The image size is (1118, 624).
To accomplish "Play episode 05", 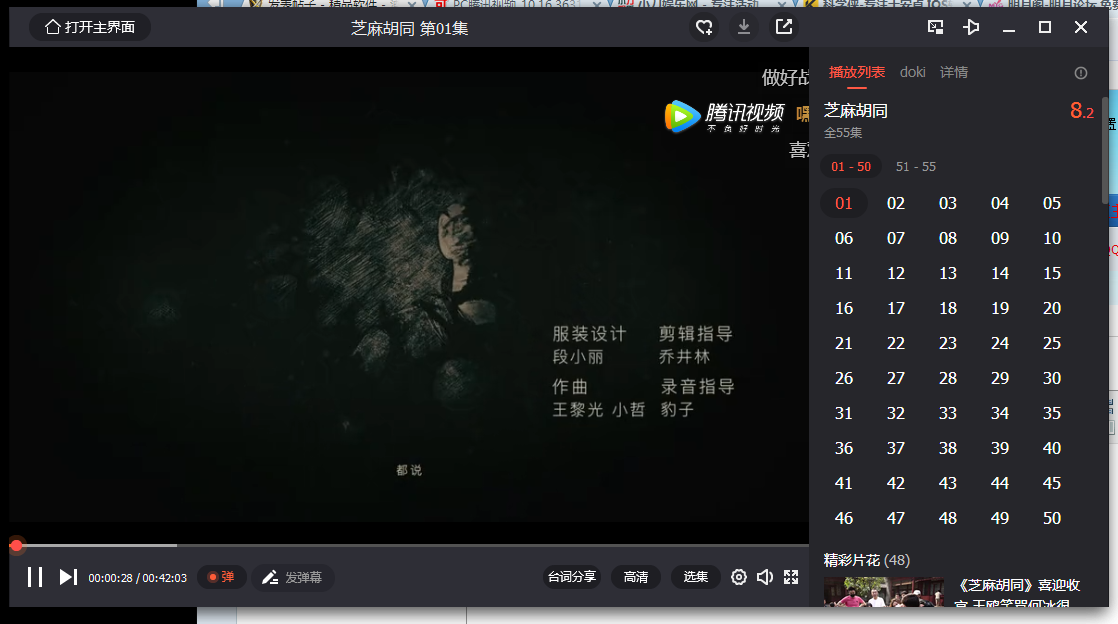I will coord(1052,203).
